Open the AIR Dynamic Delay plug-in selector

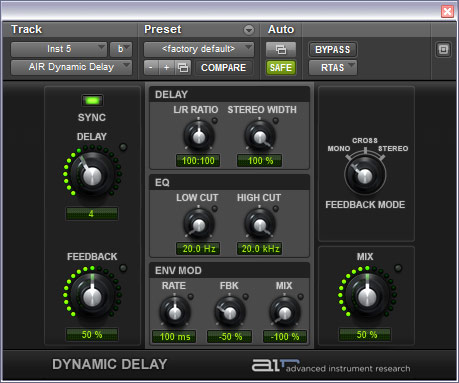tap(71, 67)
